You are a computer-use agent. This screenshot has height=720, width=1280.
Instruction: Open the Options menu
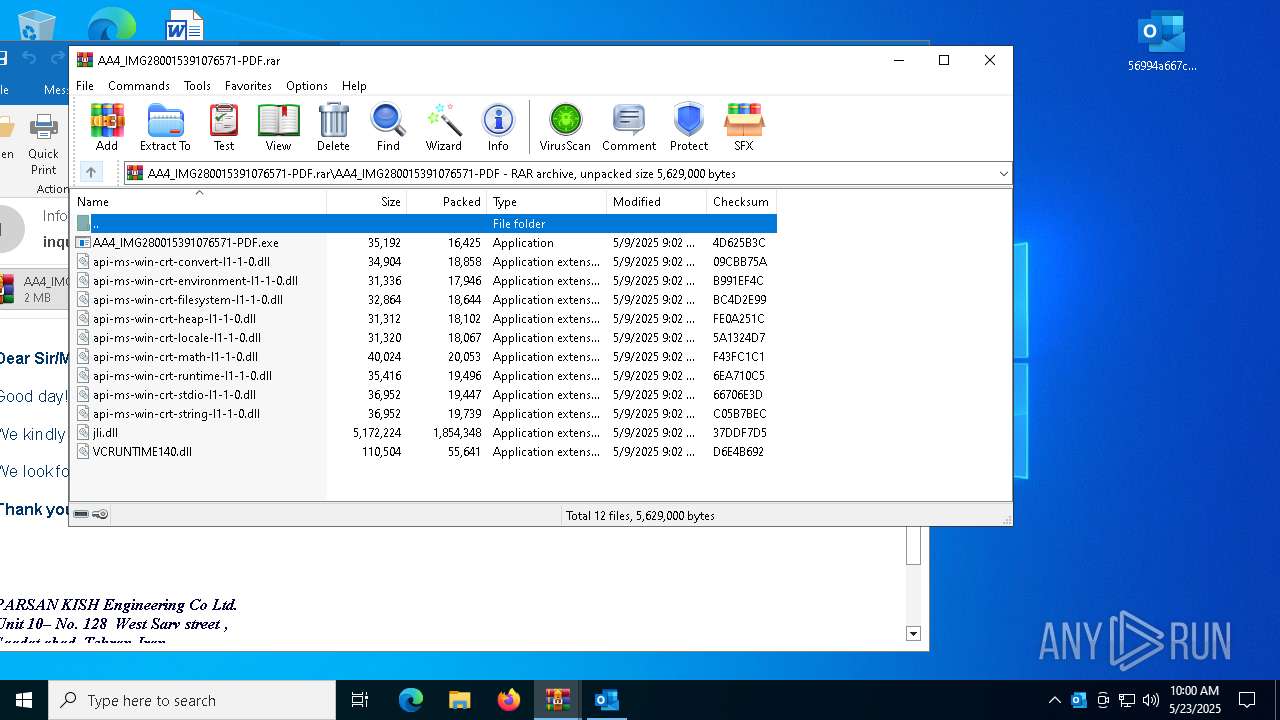[307, 86]
